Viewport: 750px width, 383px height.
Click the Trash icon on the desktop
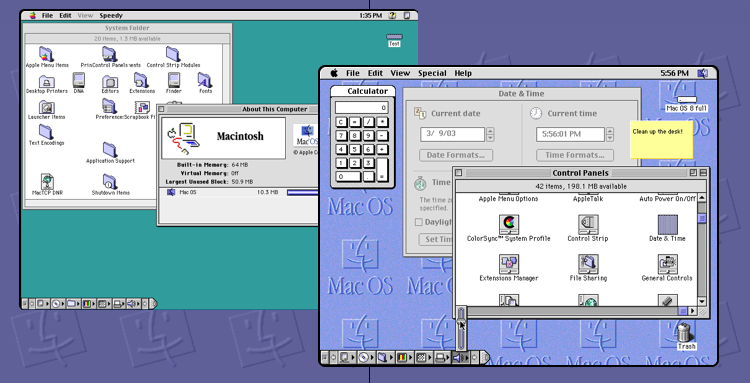[x=686, y=332]
